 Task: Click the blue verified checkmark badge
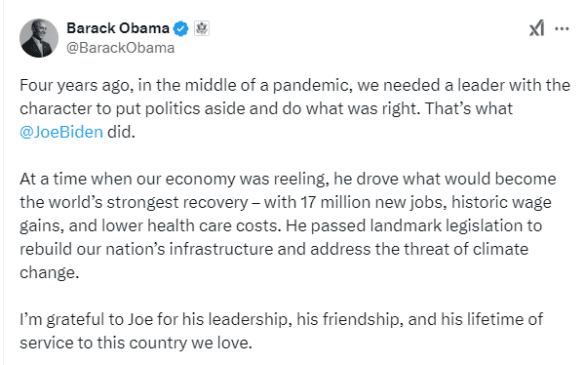181,29
